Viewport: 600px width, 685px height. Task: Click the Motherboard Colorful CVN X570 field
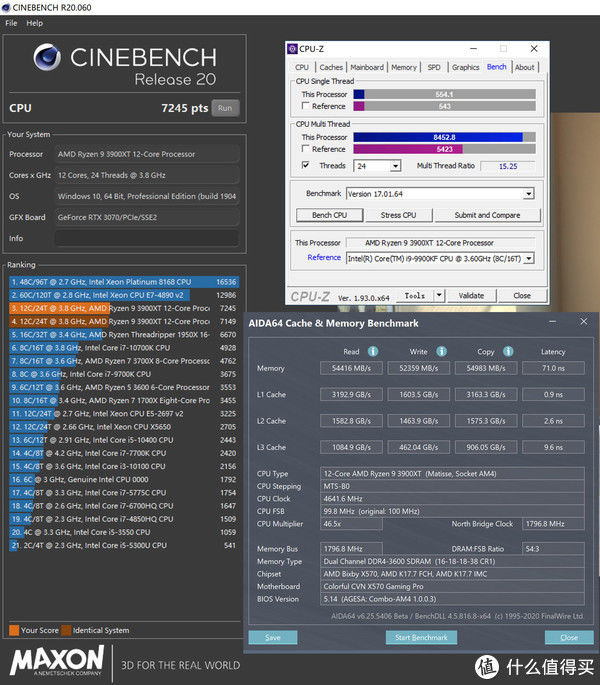click(452, 586)
